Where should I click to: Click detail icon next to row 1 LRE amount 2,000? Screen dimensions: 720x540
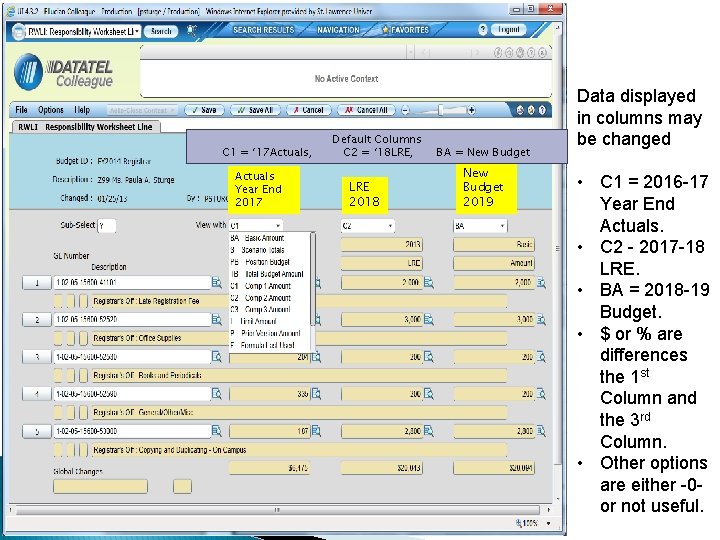428,282
